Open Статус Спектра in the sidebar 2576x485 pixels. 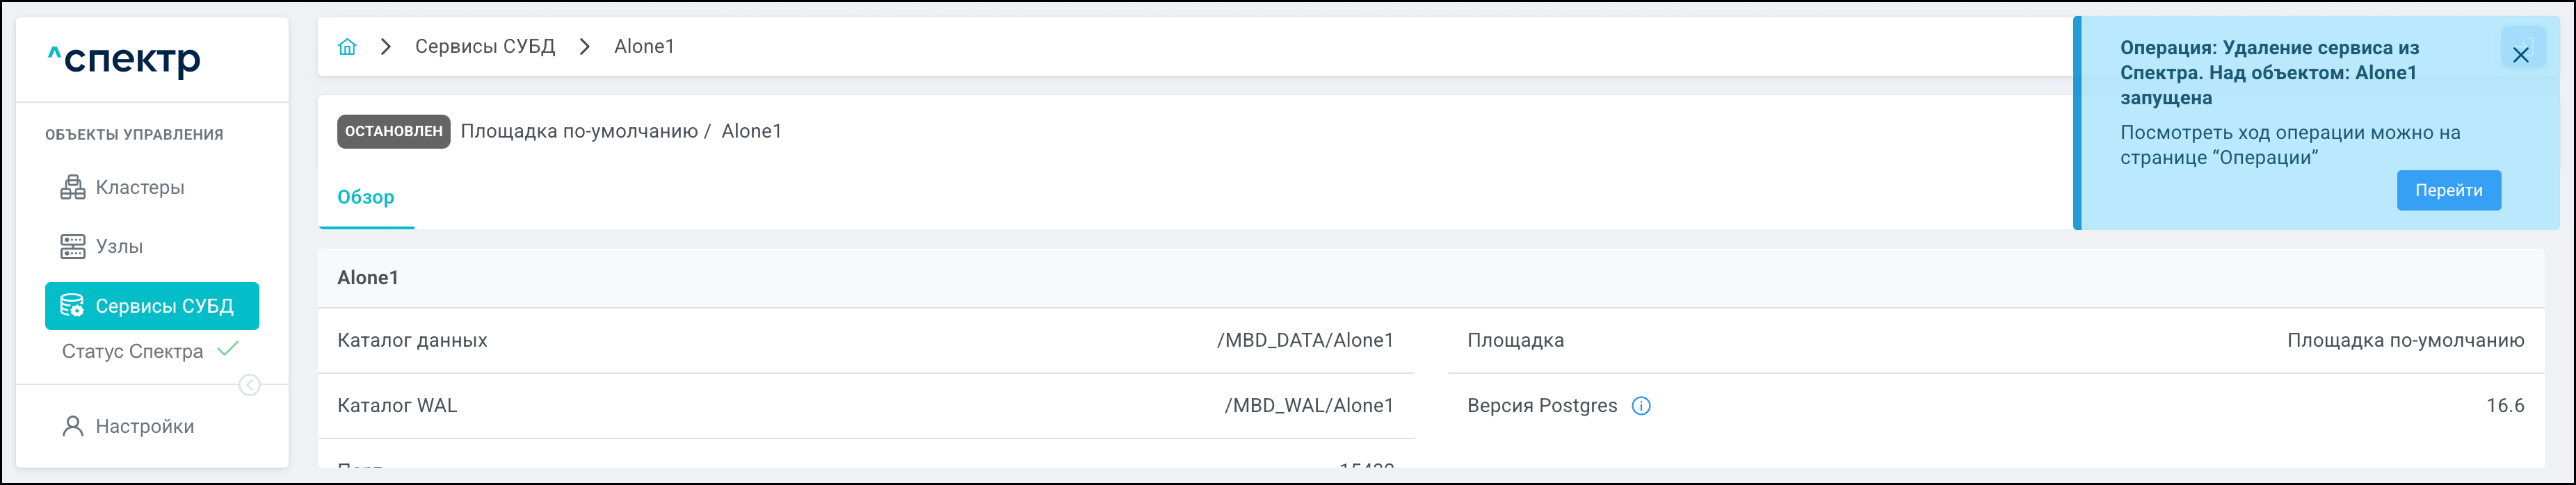pos(132,351)
